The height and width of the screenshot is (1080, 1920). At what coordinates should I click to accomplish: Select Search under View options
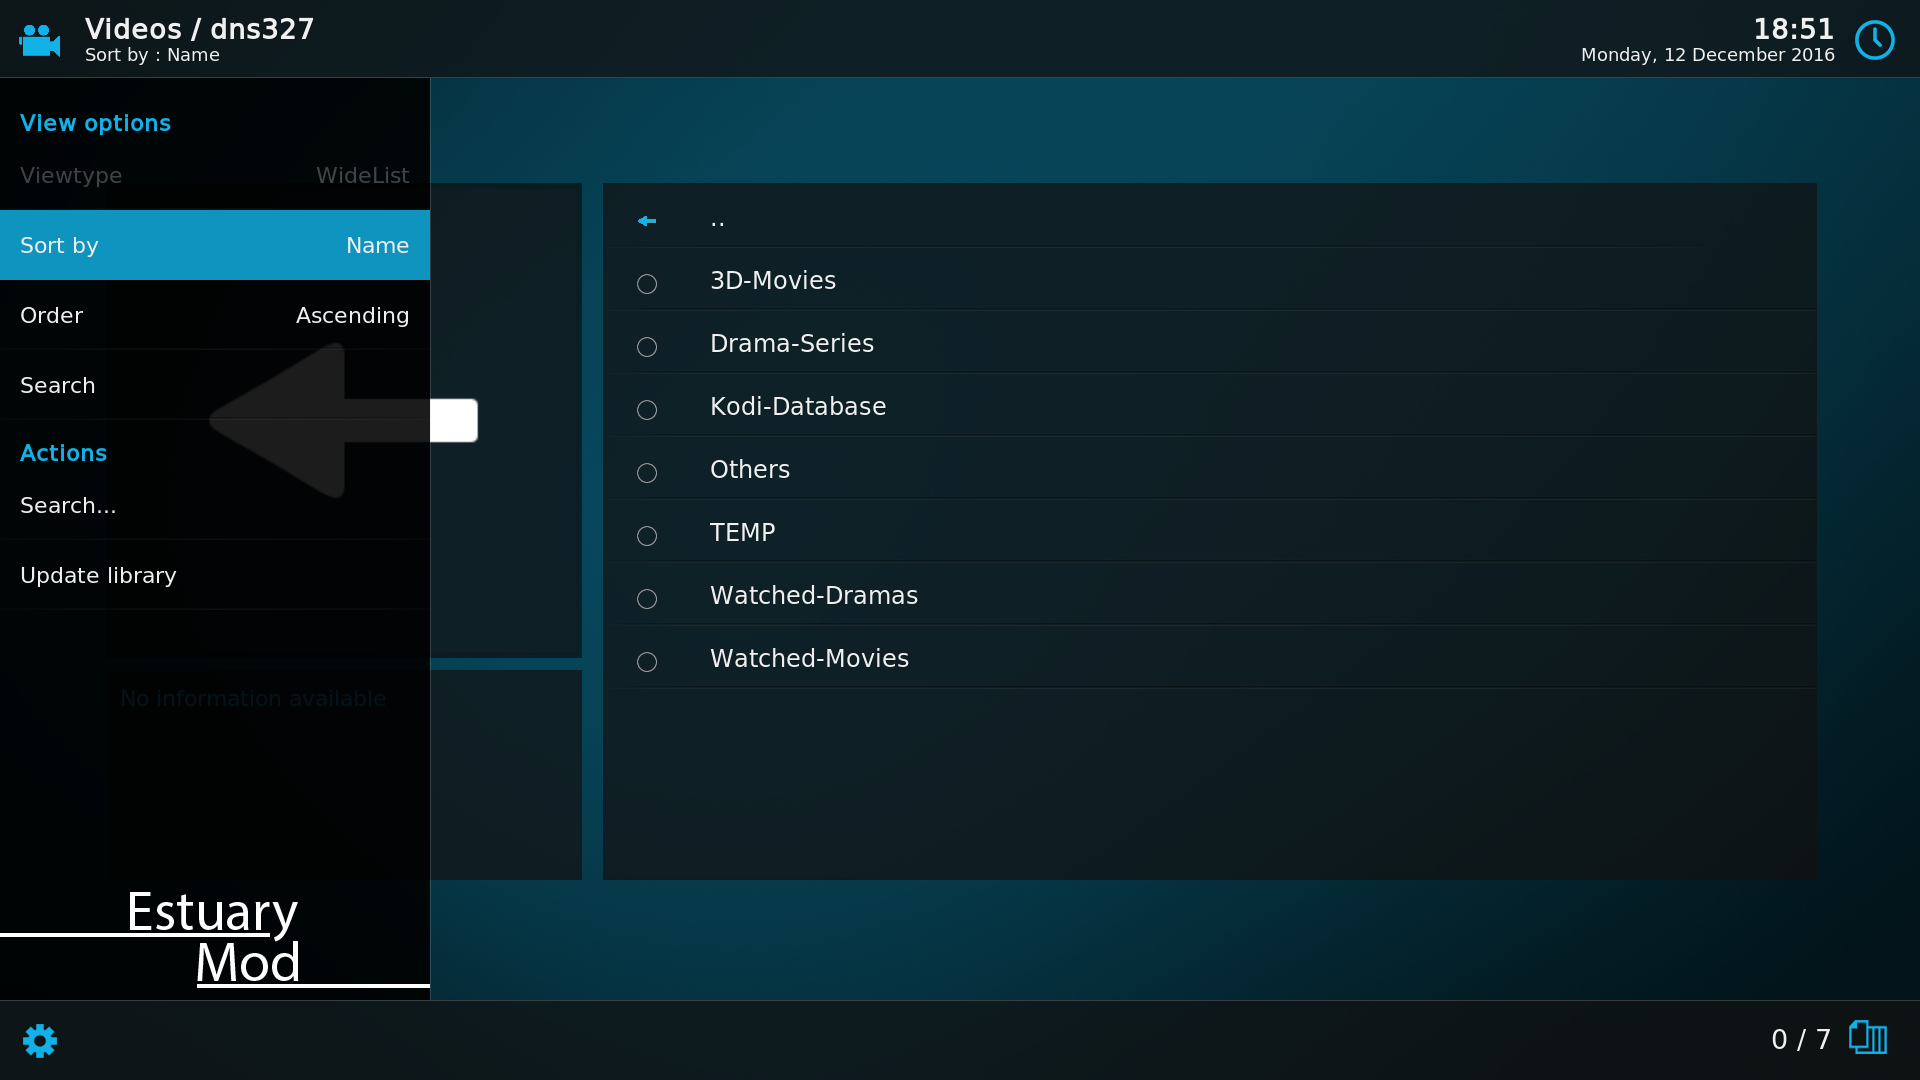coord(215,385)
